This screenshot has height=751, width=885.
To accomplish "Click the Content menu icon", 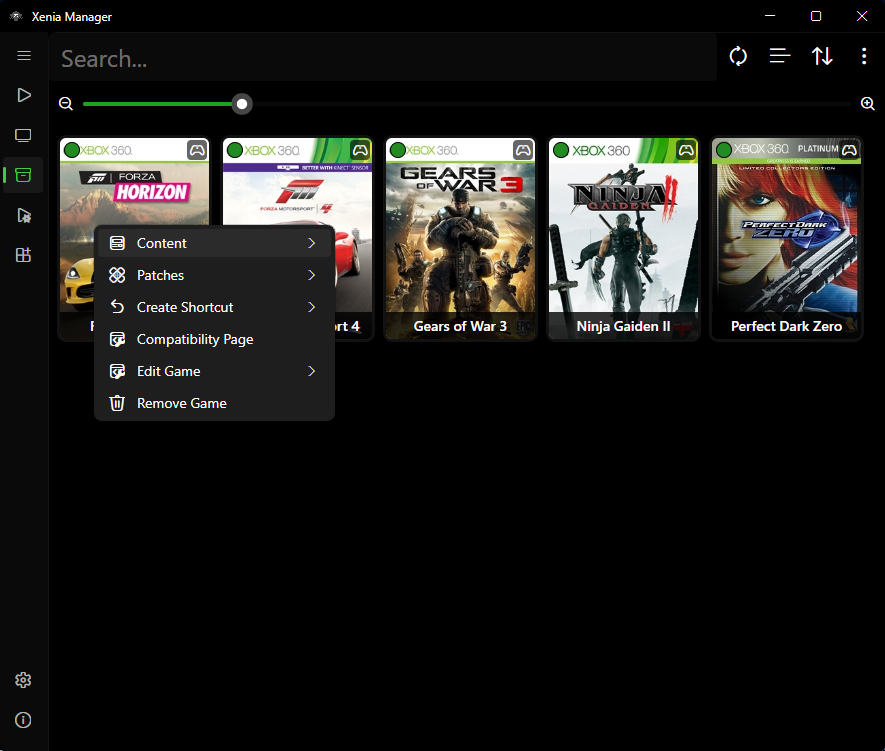I will pos(117,243).
